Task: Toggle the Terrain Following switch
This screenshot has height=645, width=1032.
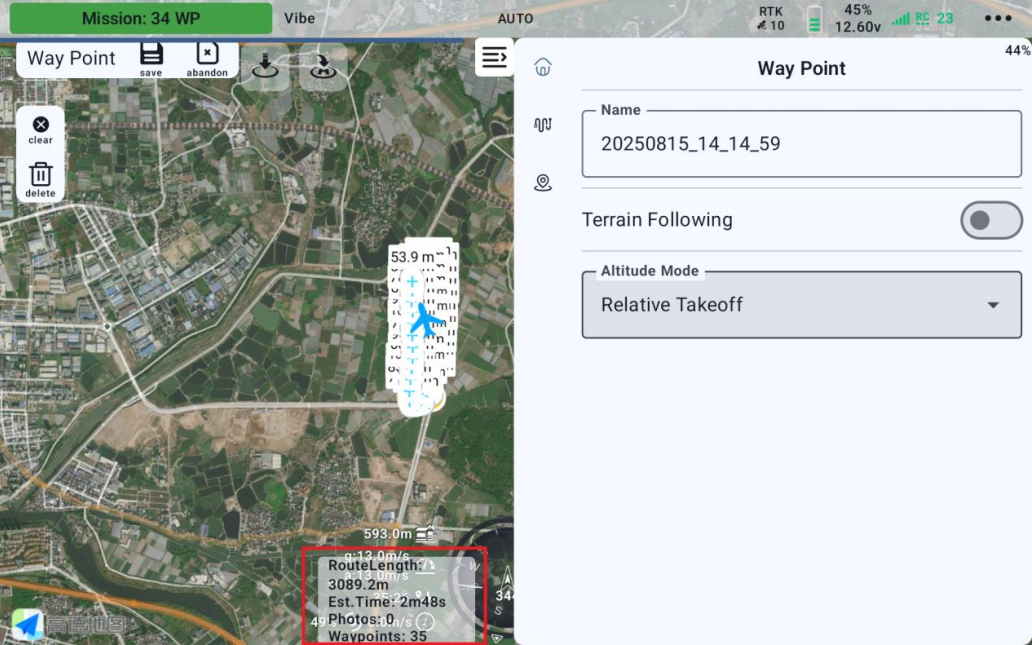Action: point(990,220)
